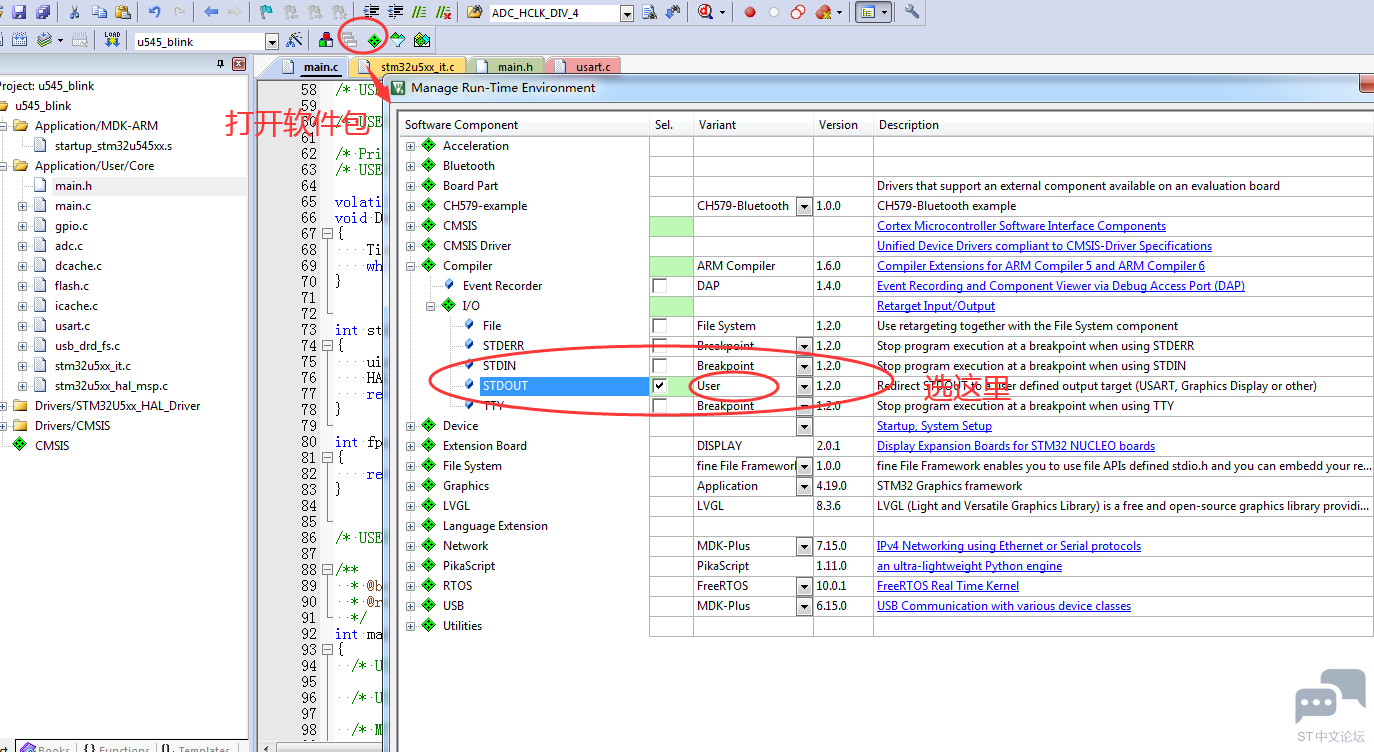Launch the Pack Installer

pos(422,40)
